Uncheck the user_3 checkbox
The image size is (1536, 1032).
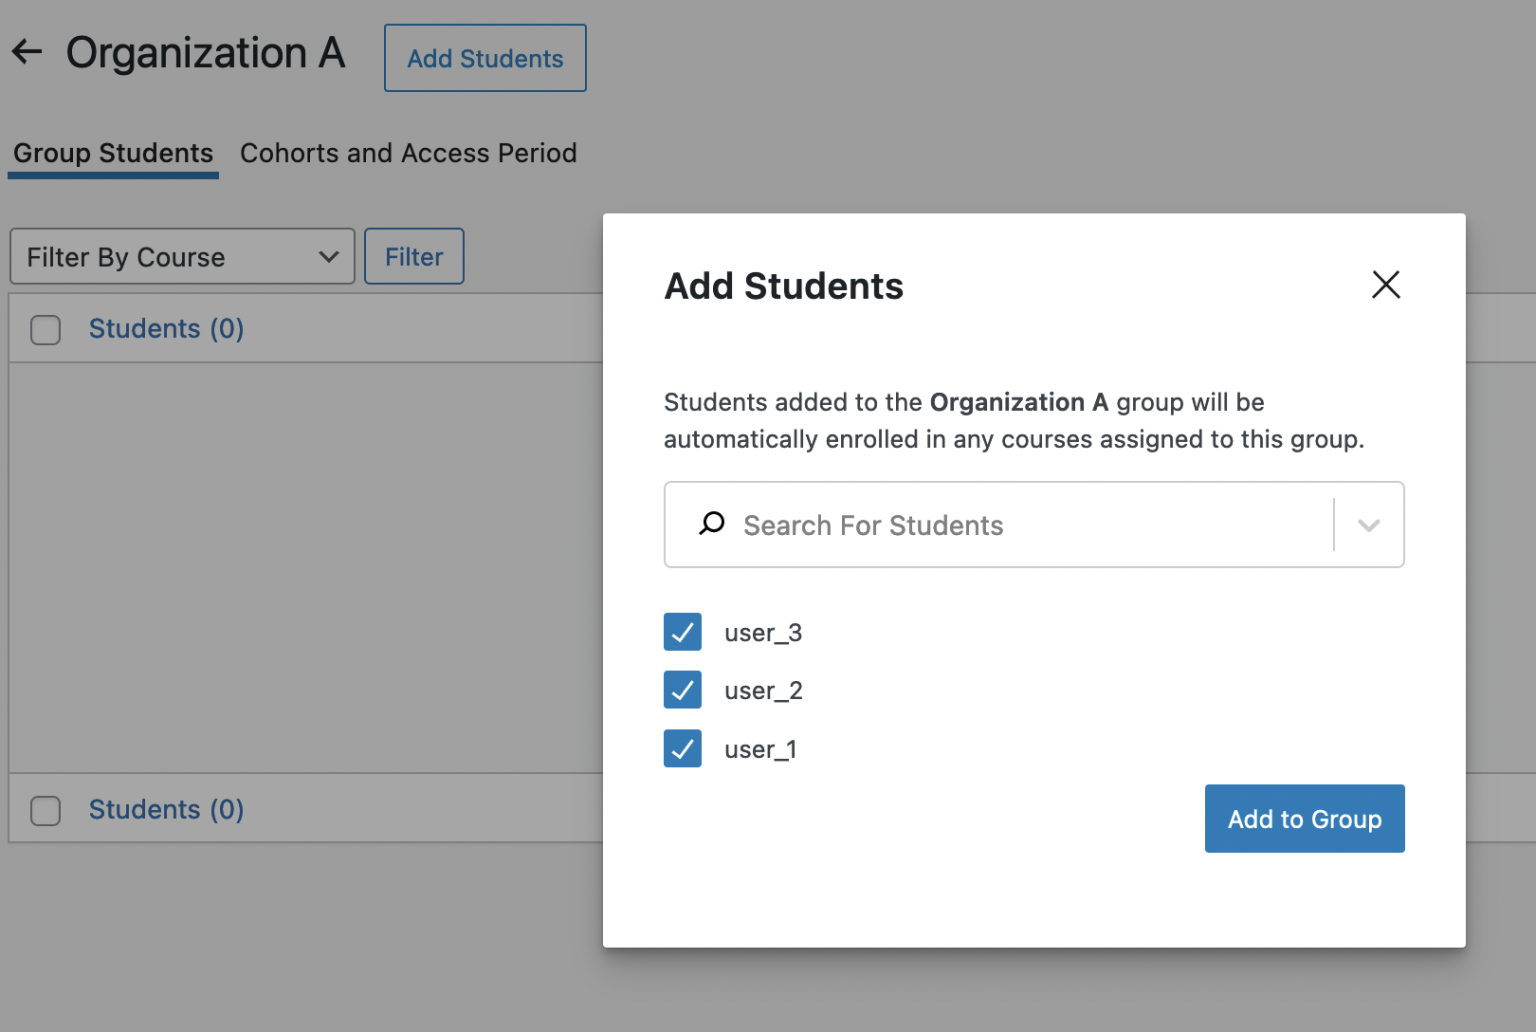click(x=683, y=631)
